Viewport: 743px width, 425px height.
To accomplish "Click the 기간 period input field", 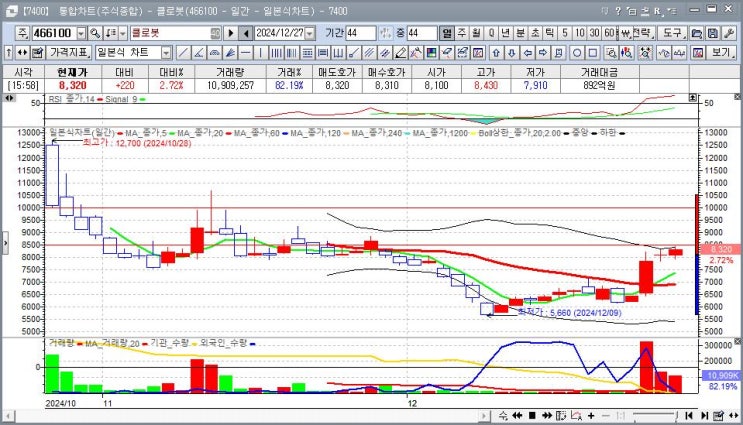I will pos(361,33).
